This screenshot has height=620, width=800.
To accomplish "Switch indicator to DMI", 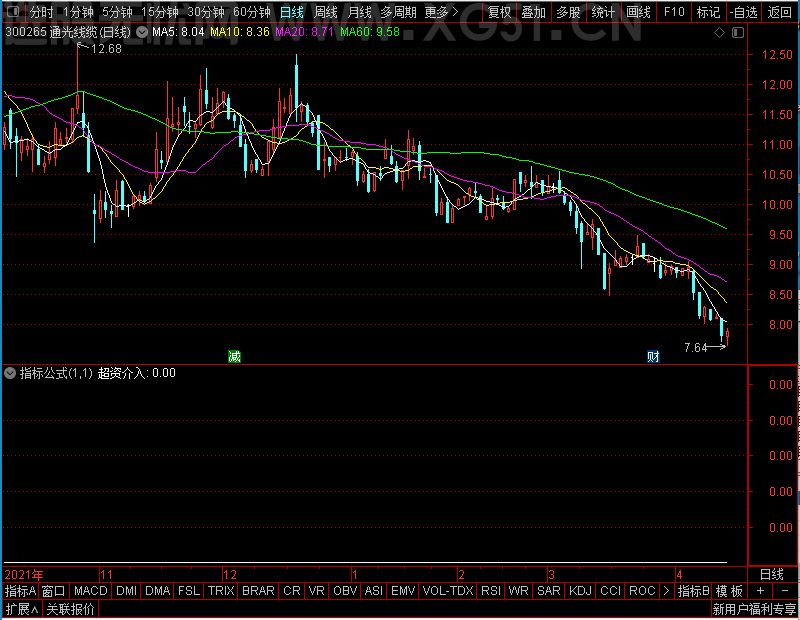I will point(126,591).
